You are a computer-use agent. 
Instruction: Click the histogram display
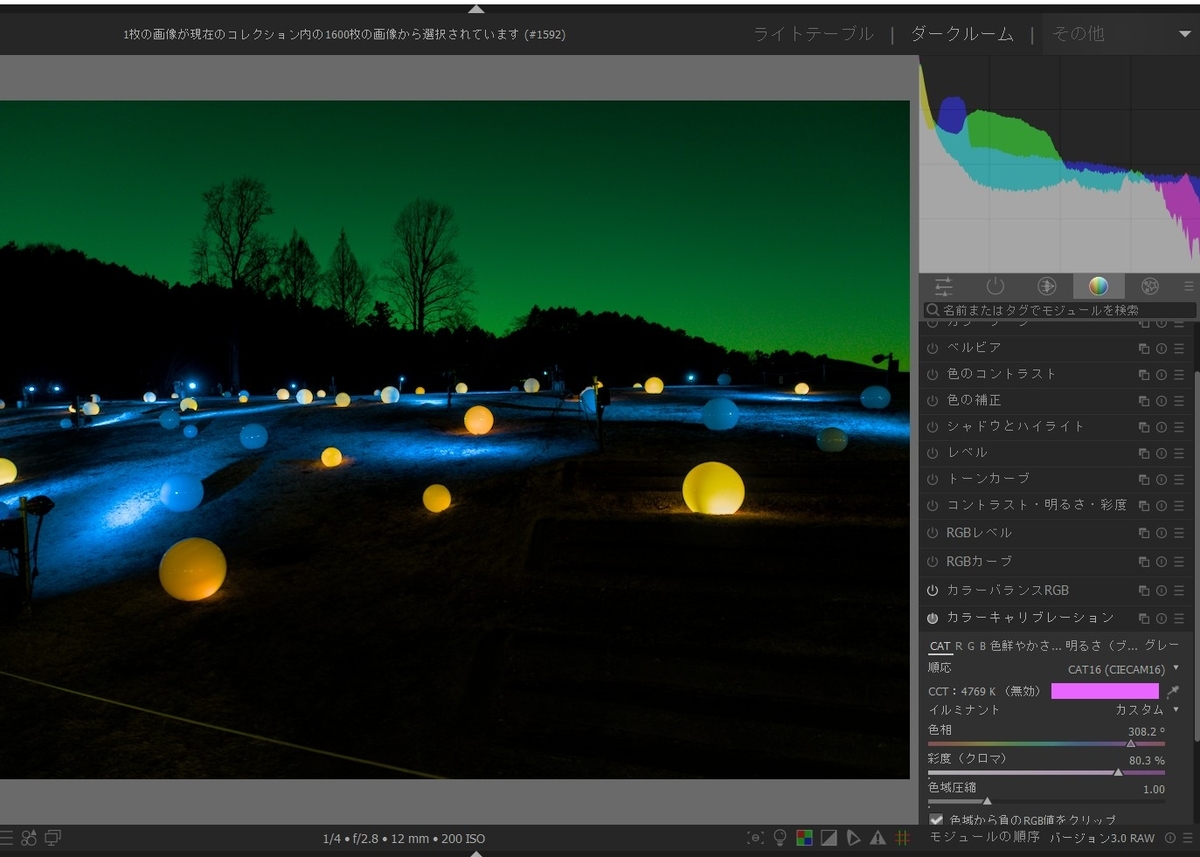click(1059, 164)
